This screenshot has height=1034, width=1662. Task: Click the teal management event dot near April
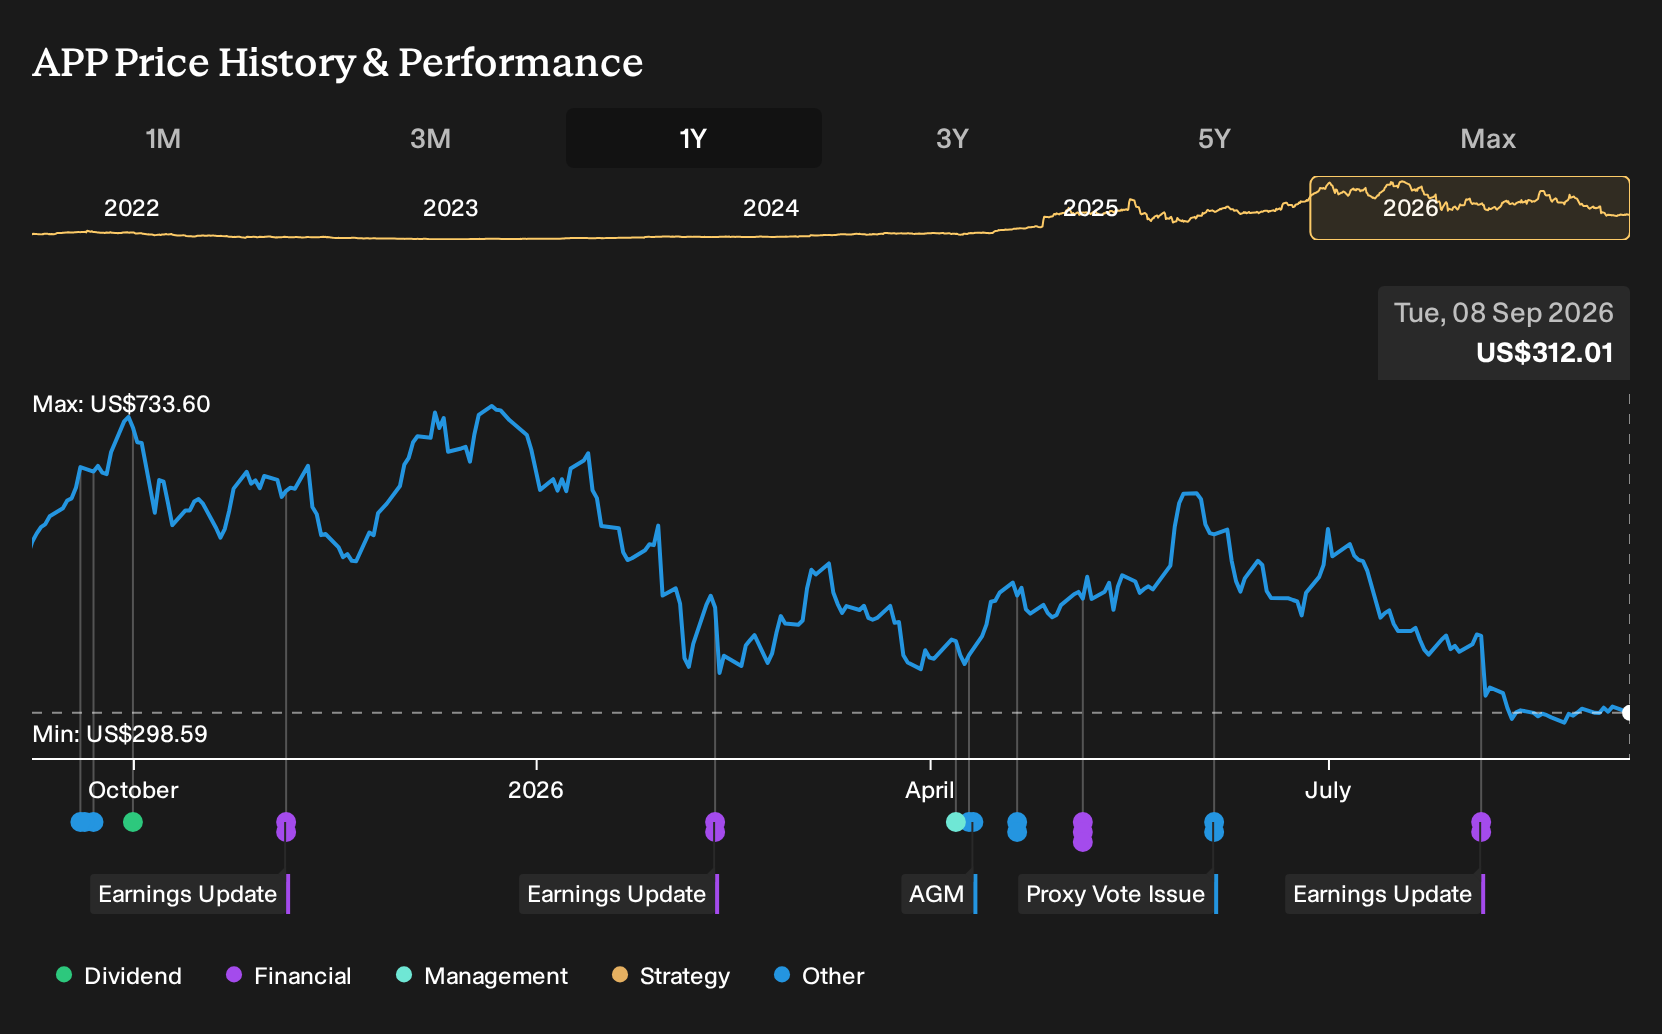956,822
